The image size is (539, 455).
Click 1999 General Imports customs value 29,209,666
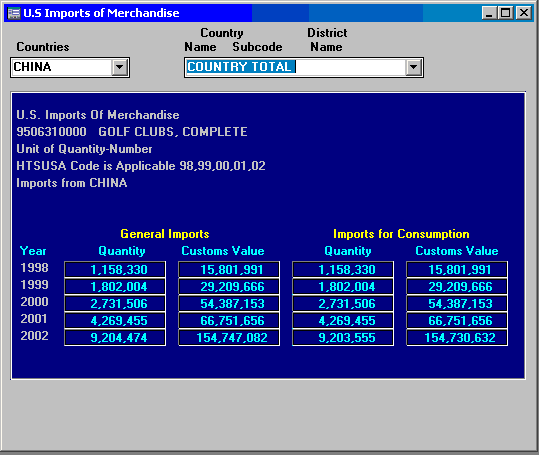click(229, 286)
